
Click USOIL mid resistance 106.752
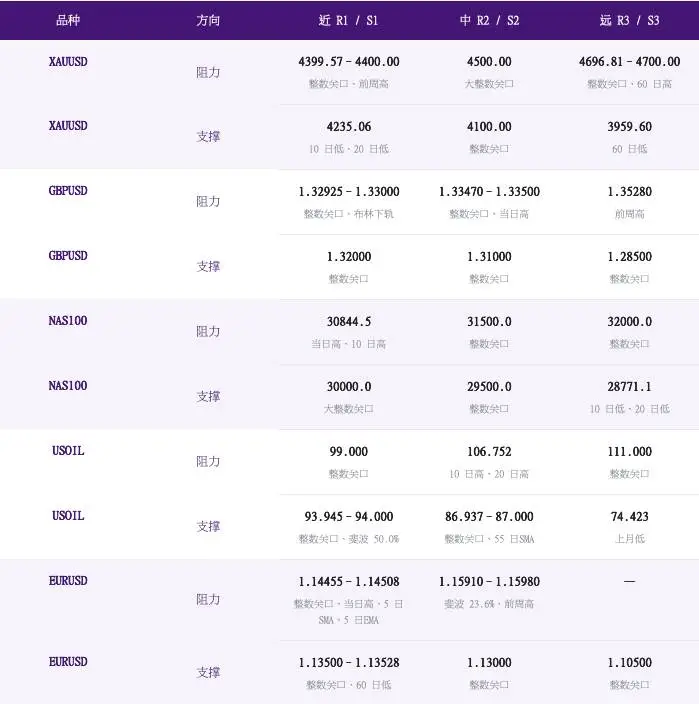(489, 452)
